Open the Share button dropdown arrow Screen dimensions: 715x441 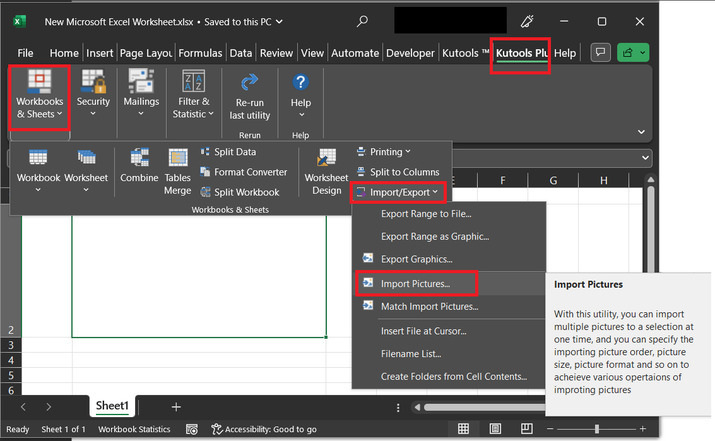tap(642, 52)
